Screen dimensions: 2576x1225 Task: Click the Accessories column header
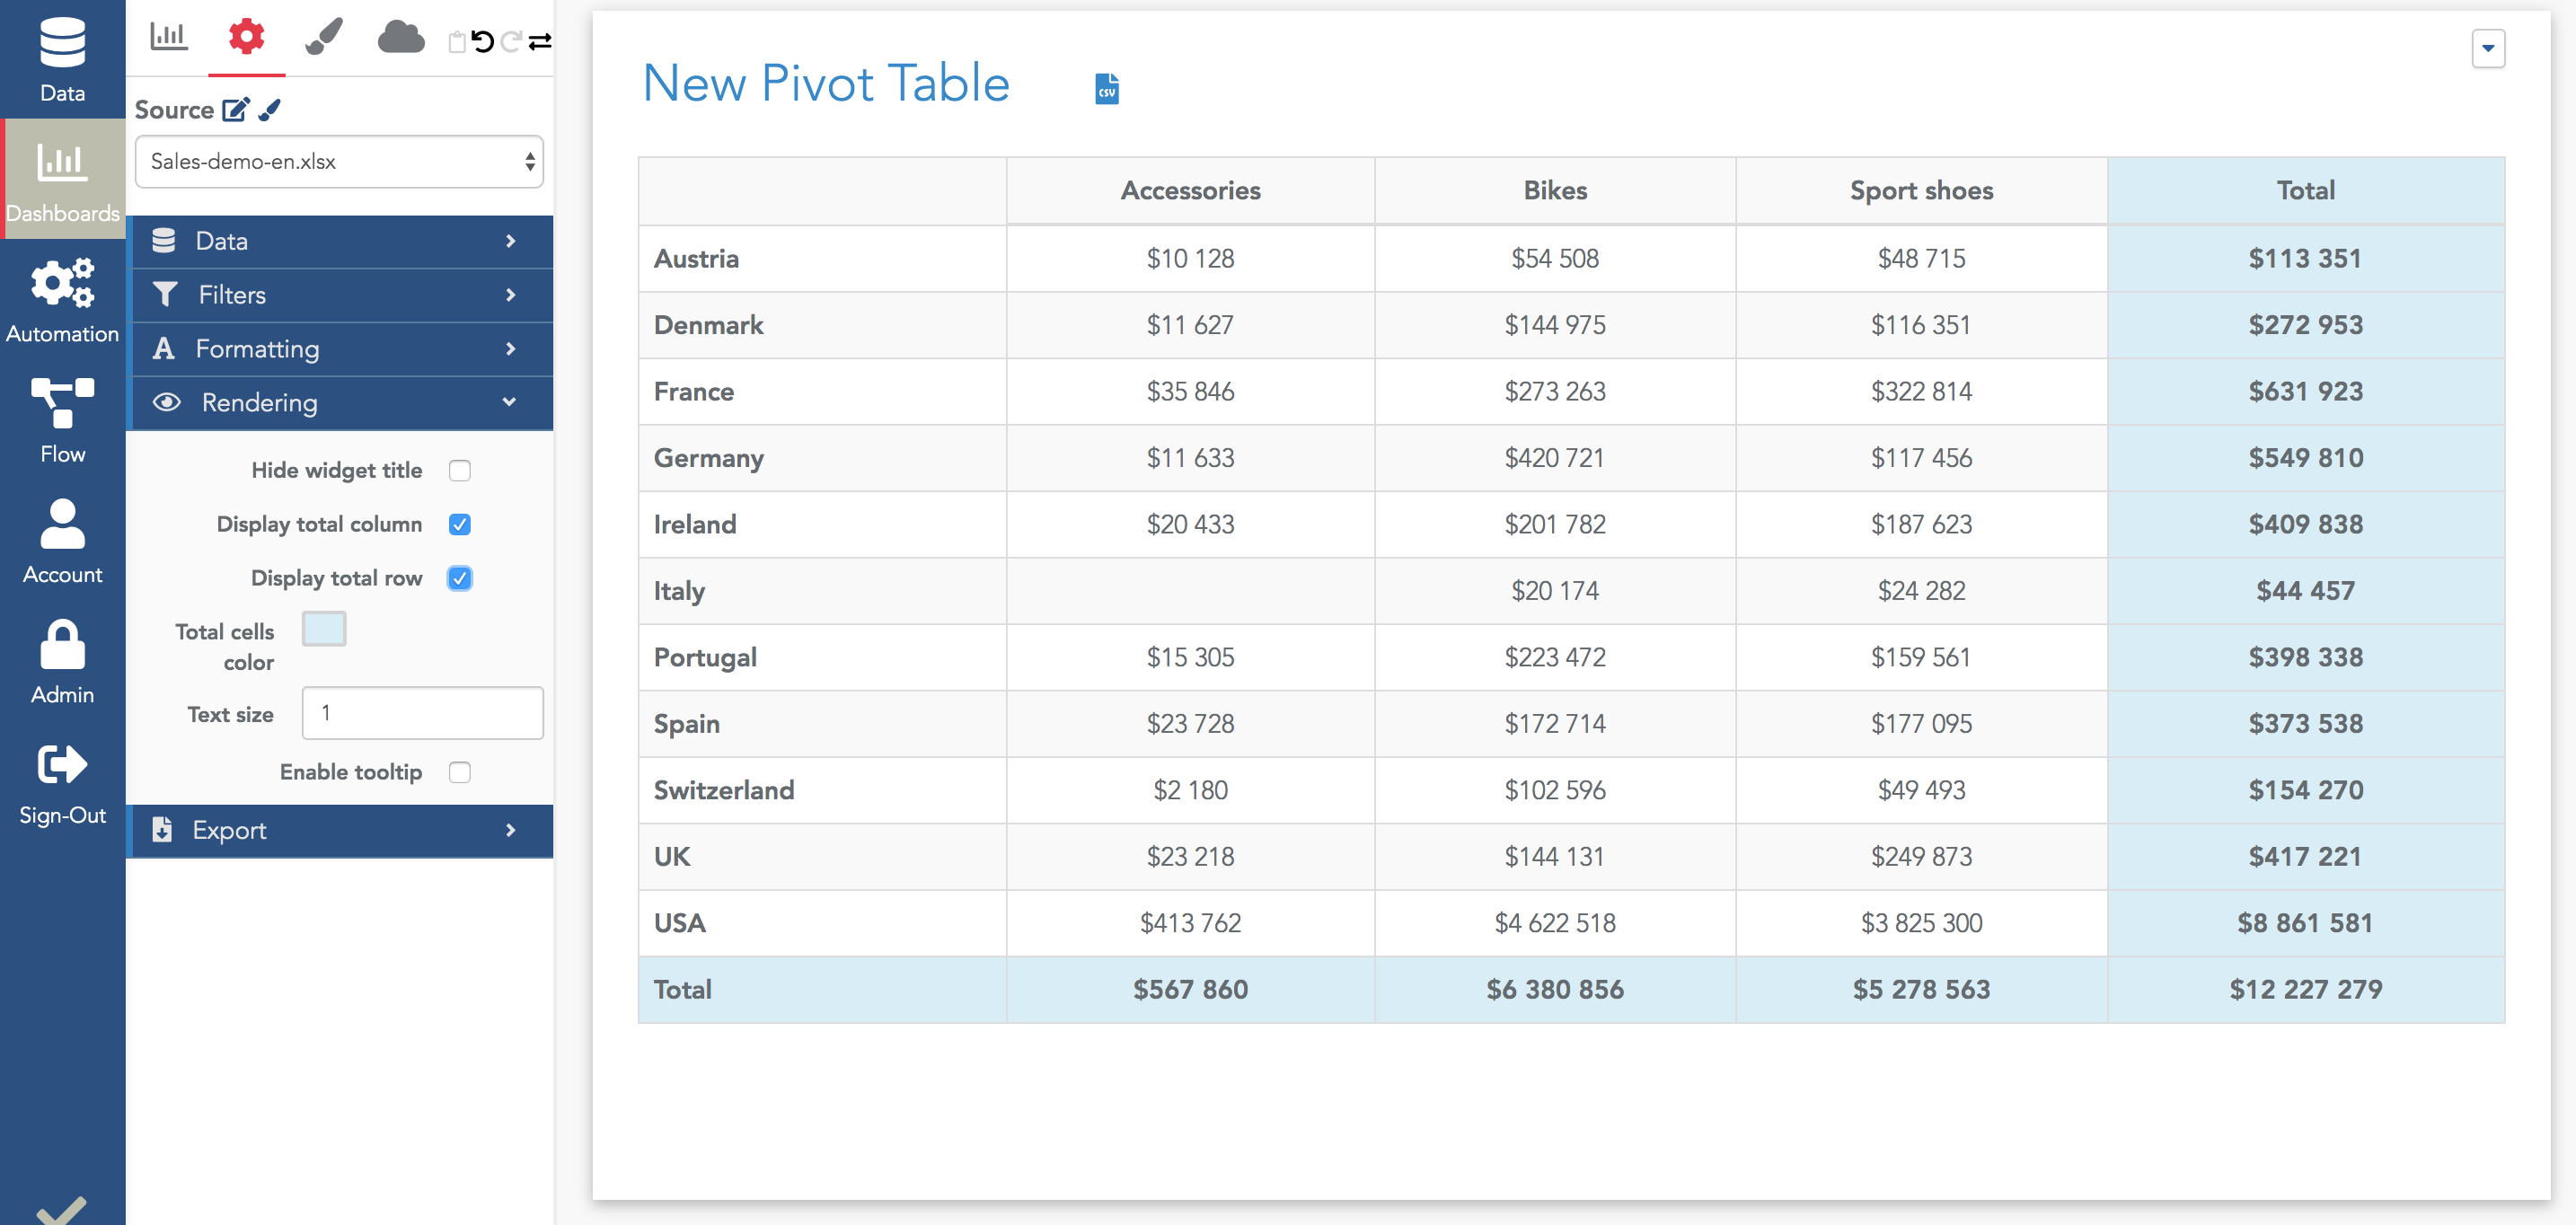point(1190,190)
